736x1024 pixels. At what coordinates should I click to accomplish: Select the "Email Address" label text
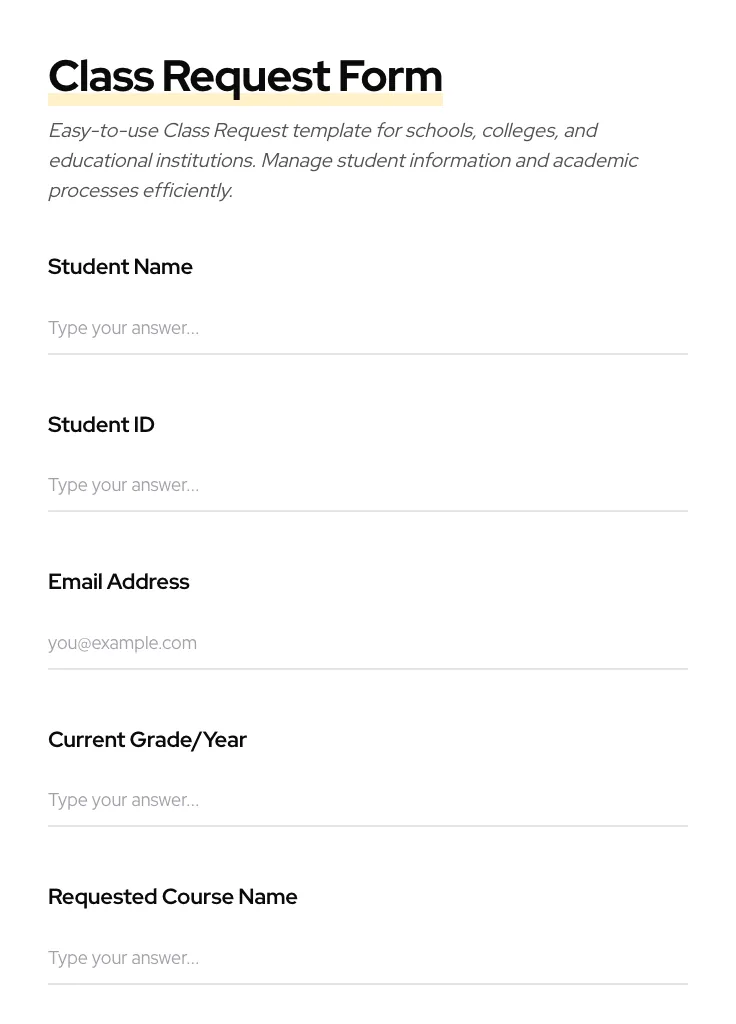[x=118, y=582]
